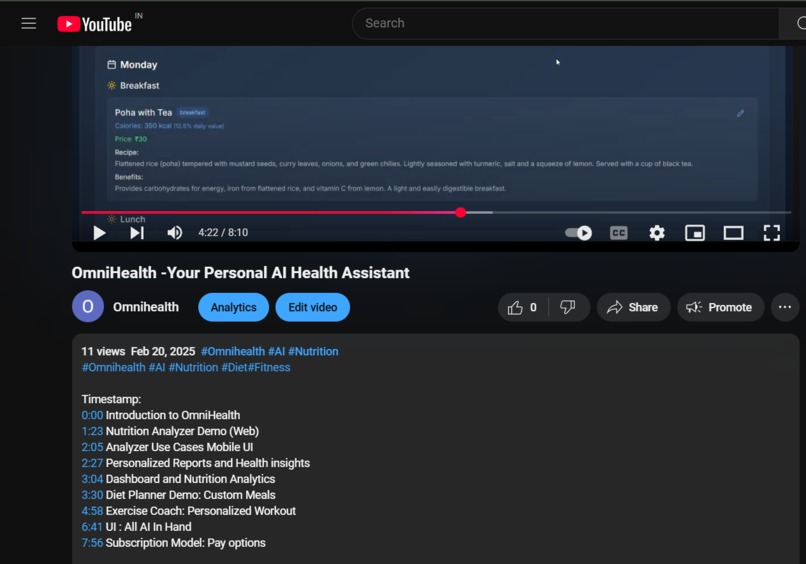The height and width of the screenshot is (564, 806).
Task: Jump to 7:56 Subscription Model timestamp
Action: click(x=92, y=543)
